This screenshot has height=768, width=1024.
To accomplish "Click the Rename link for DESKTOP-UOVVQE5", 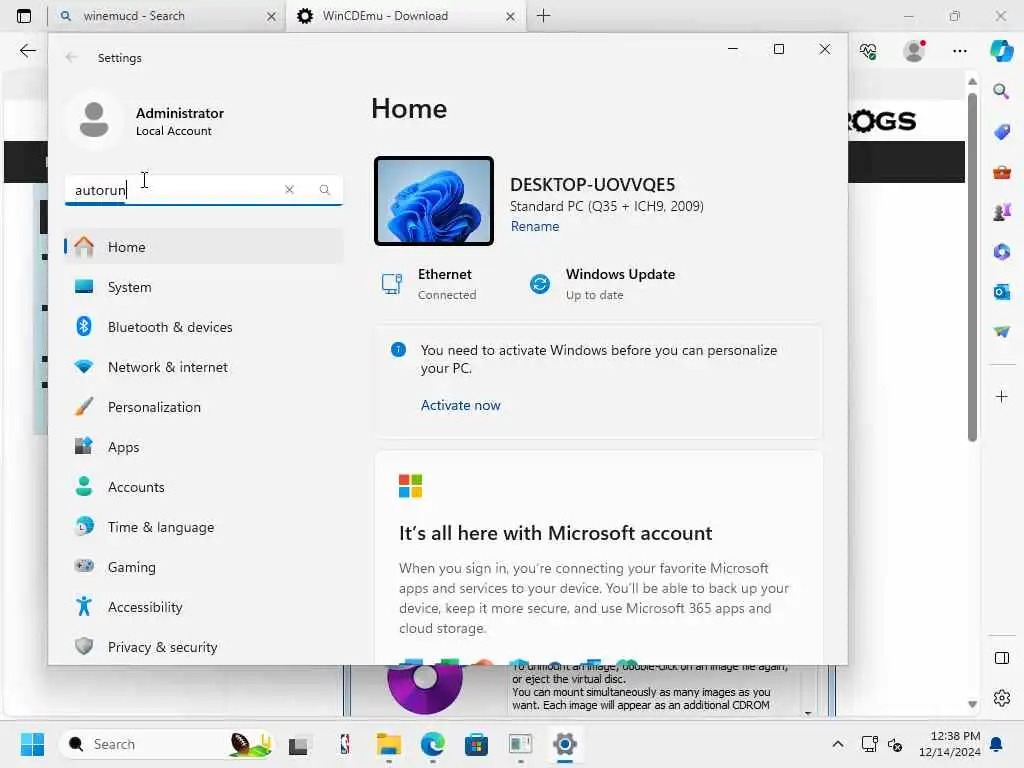I will tap(535, 226).
